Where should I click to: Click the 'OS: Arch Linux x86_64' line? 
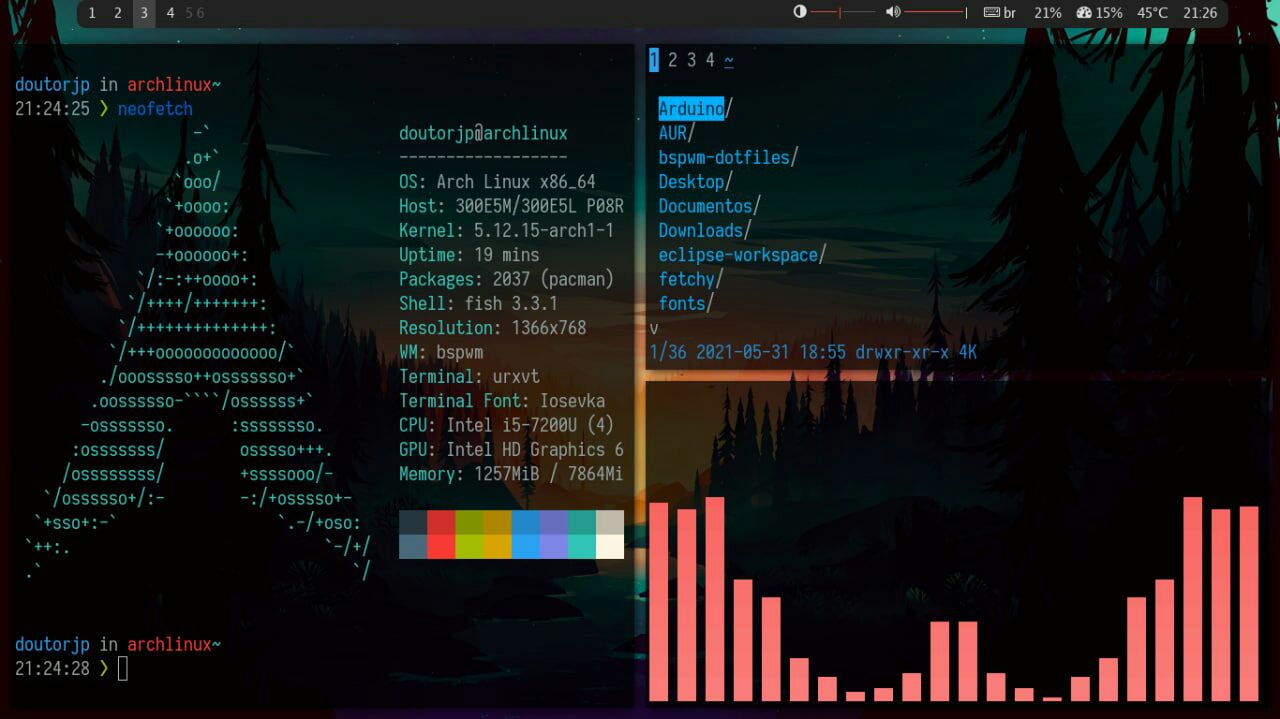coord(497,182)
